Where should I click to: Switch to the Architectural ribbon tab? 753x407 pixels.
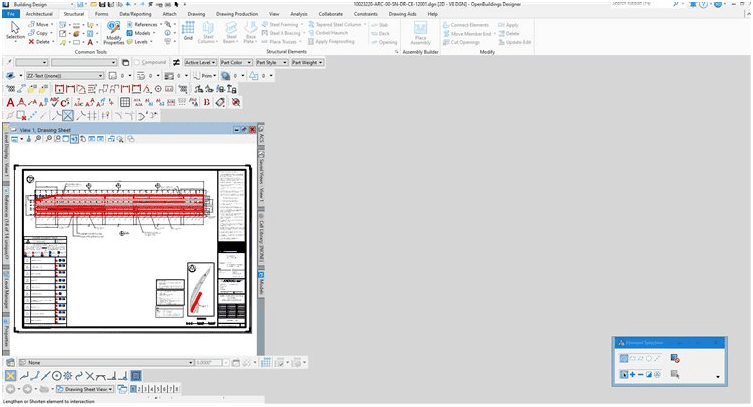[39, 14]
